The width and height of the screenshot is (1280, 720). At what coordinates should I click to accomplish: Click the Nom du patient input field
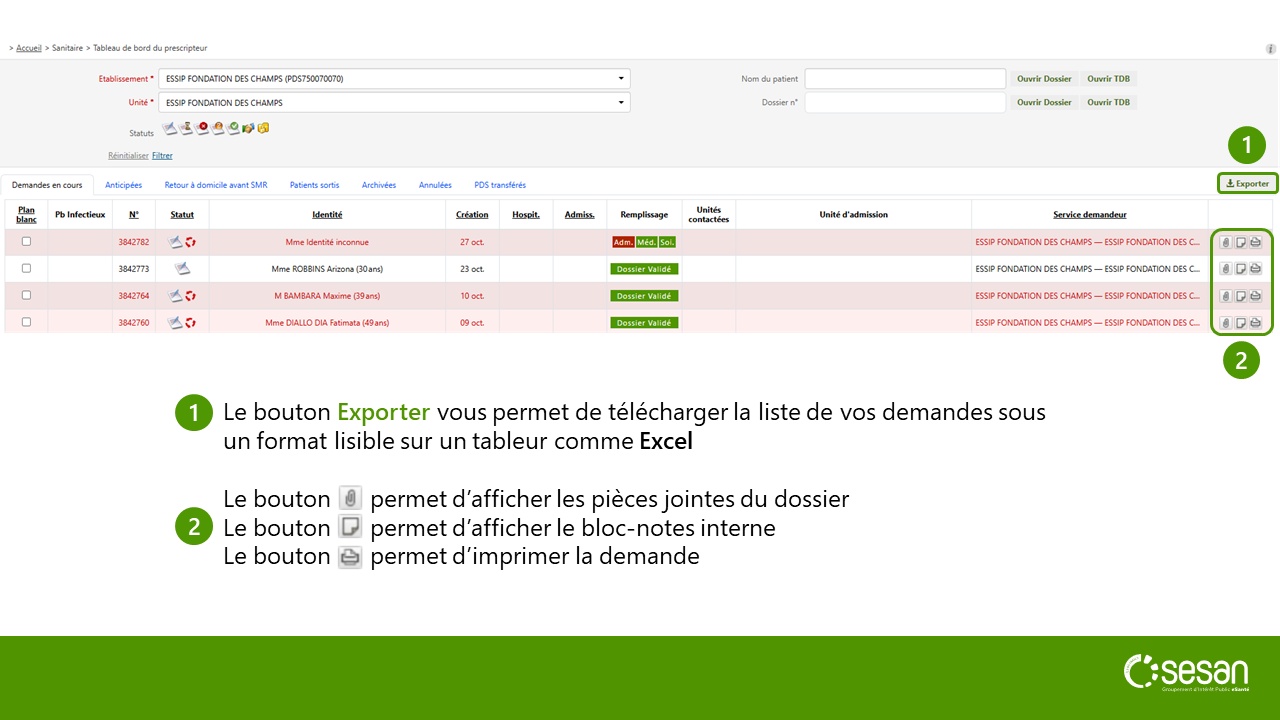904,79
